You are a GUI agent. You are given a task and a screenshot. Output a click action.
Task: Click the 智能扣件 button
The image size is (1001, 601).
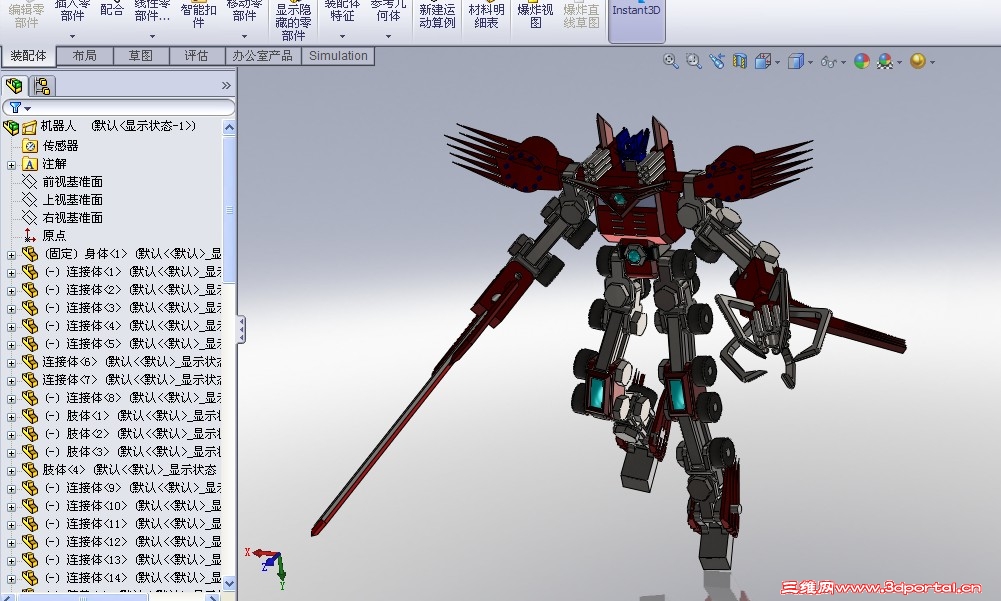199,15
